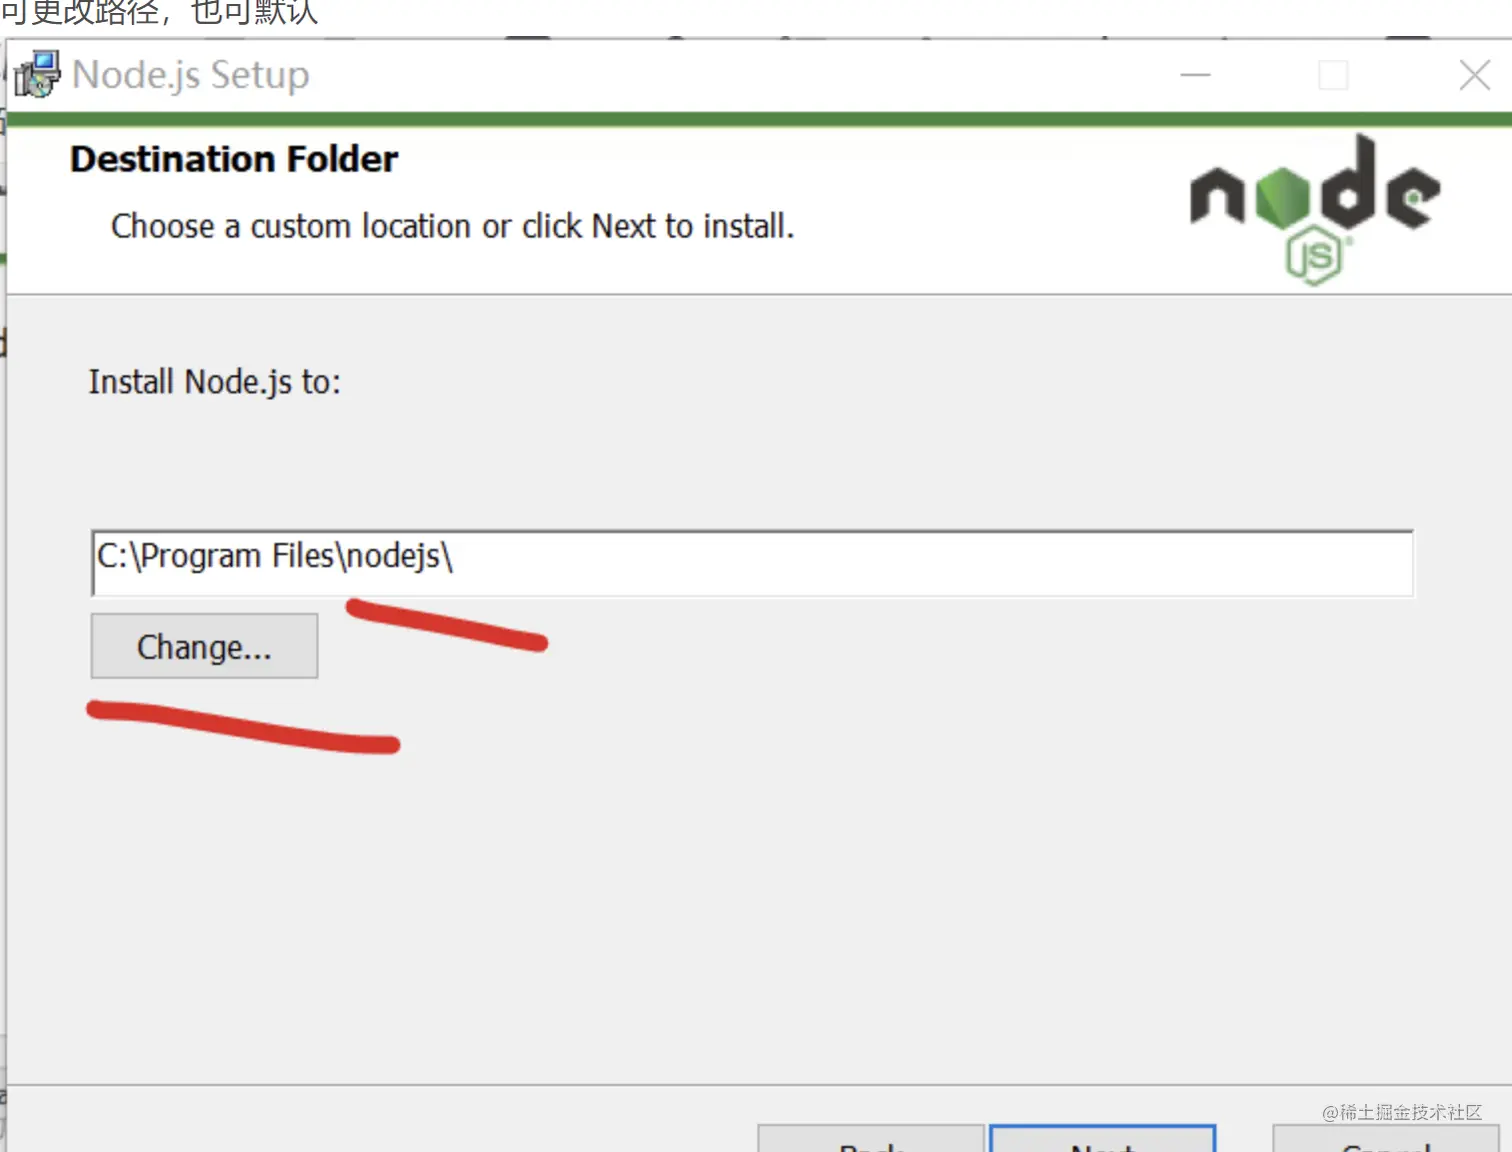This screenshot has width=1512, height=1152.
Task: Click 'Choose a custom location' instruction text
Action: click(452, 227)
